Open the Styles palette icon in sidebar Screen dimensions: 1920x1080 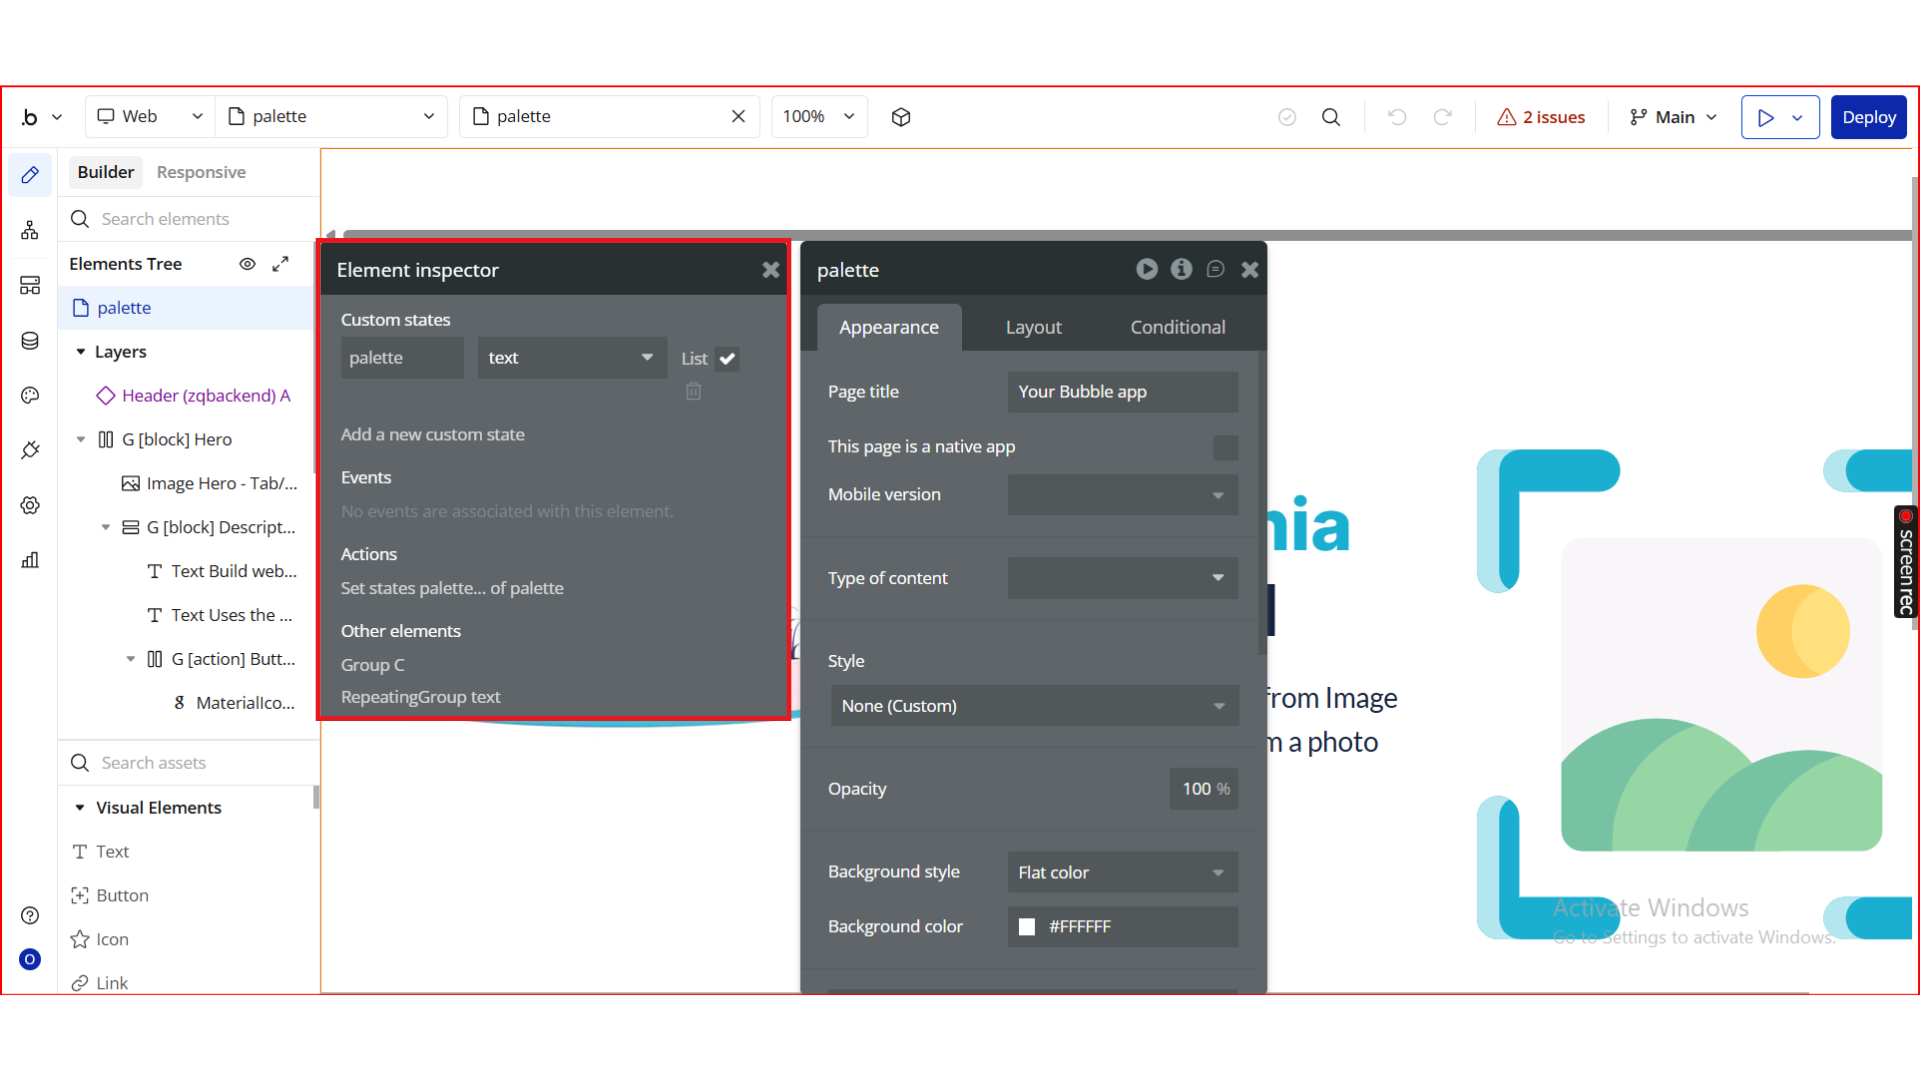point(30,396)
